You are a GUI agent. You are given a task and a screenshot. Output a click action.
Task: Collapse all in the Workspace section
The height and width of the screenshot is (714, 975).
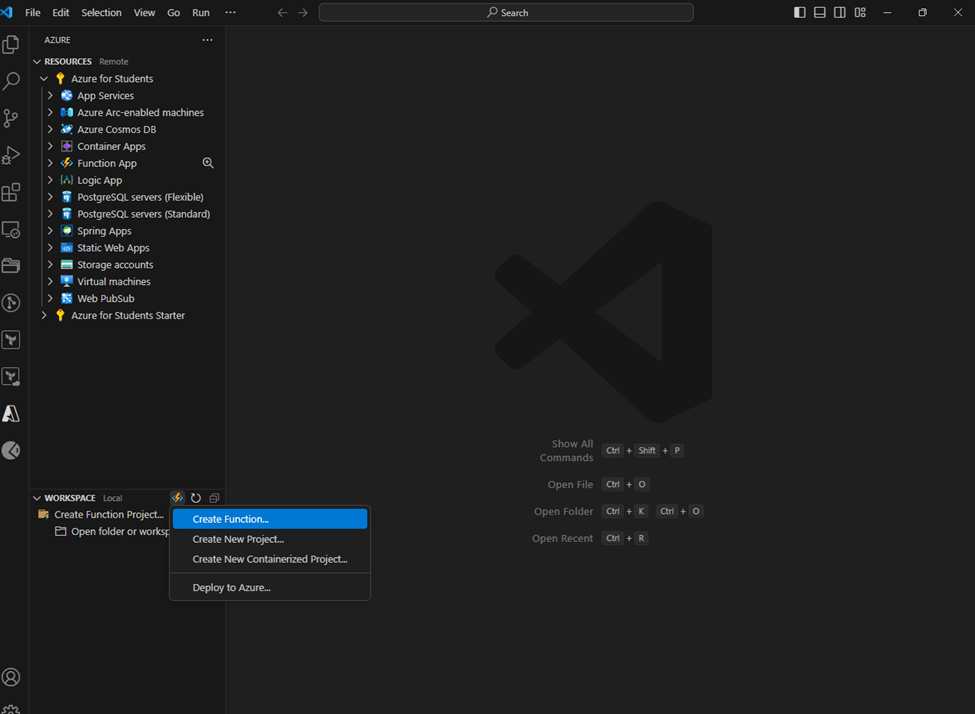coord(214,498)
